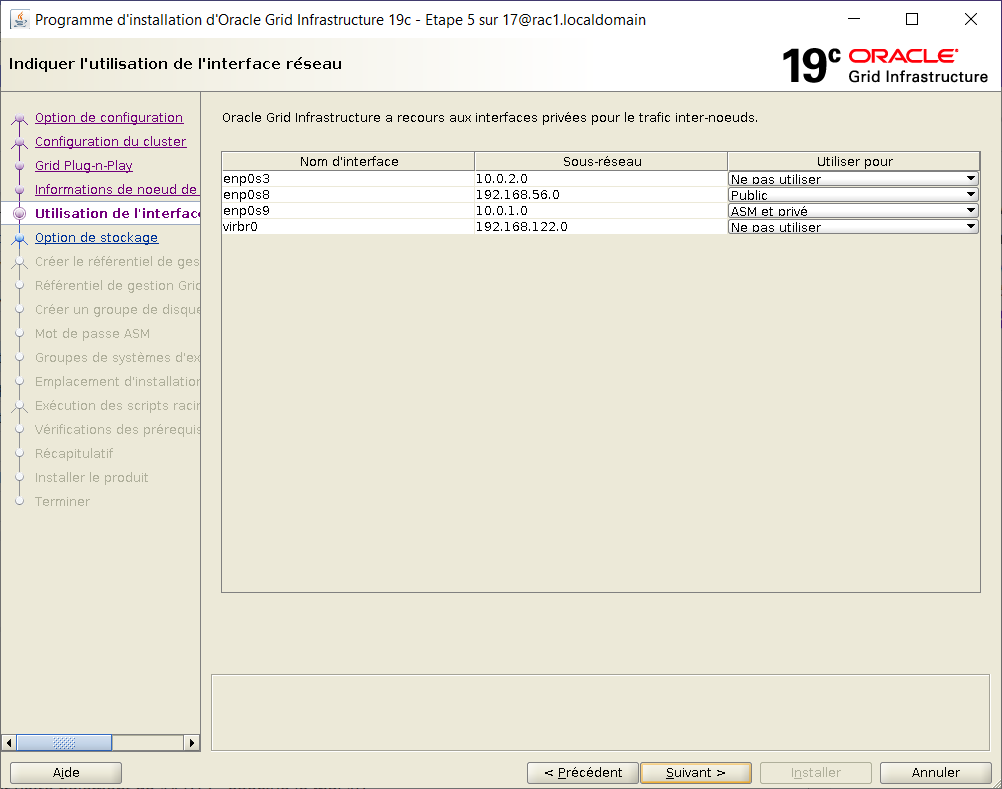The width and height of the screenshot is (1002, 789).
Task: Select the virbr0 interface name cell
Action: pyautogui.click(x=348, y=227)
